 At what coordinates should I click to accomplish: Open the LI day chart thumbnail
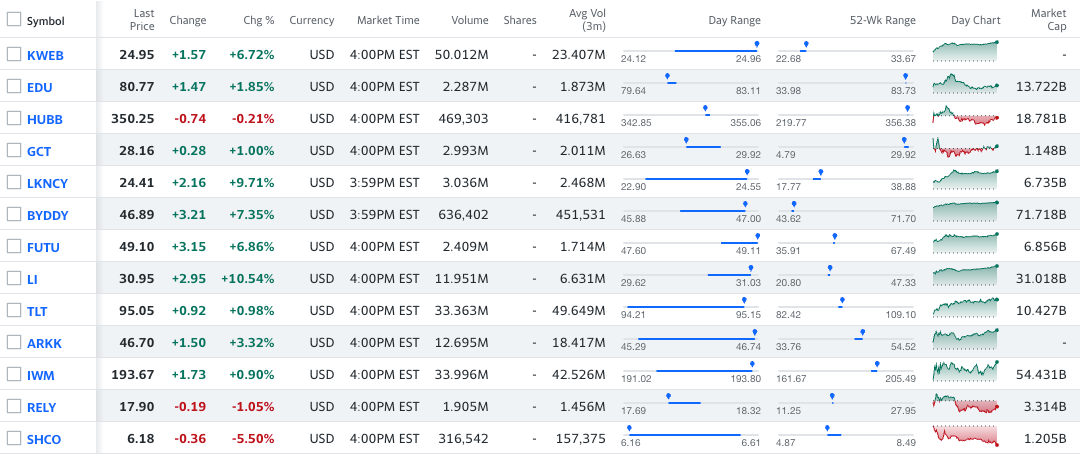click(966, 276)
